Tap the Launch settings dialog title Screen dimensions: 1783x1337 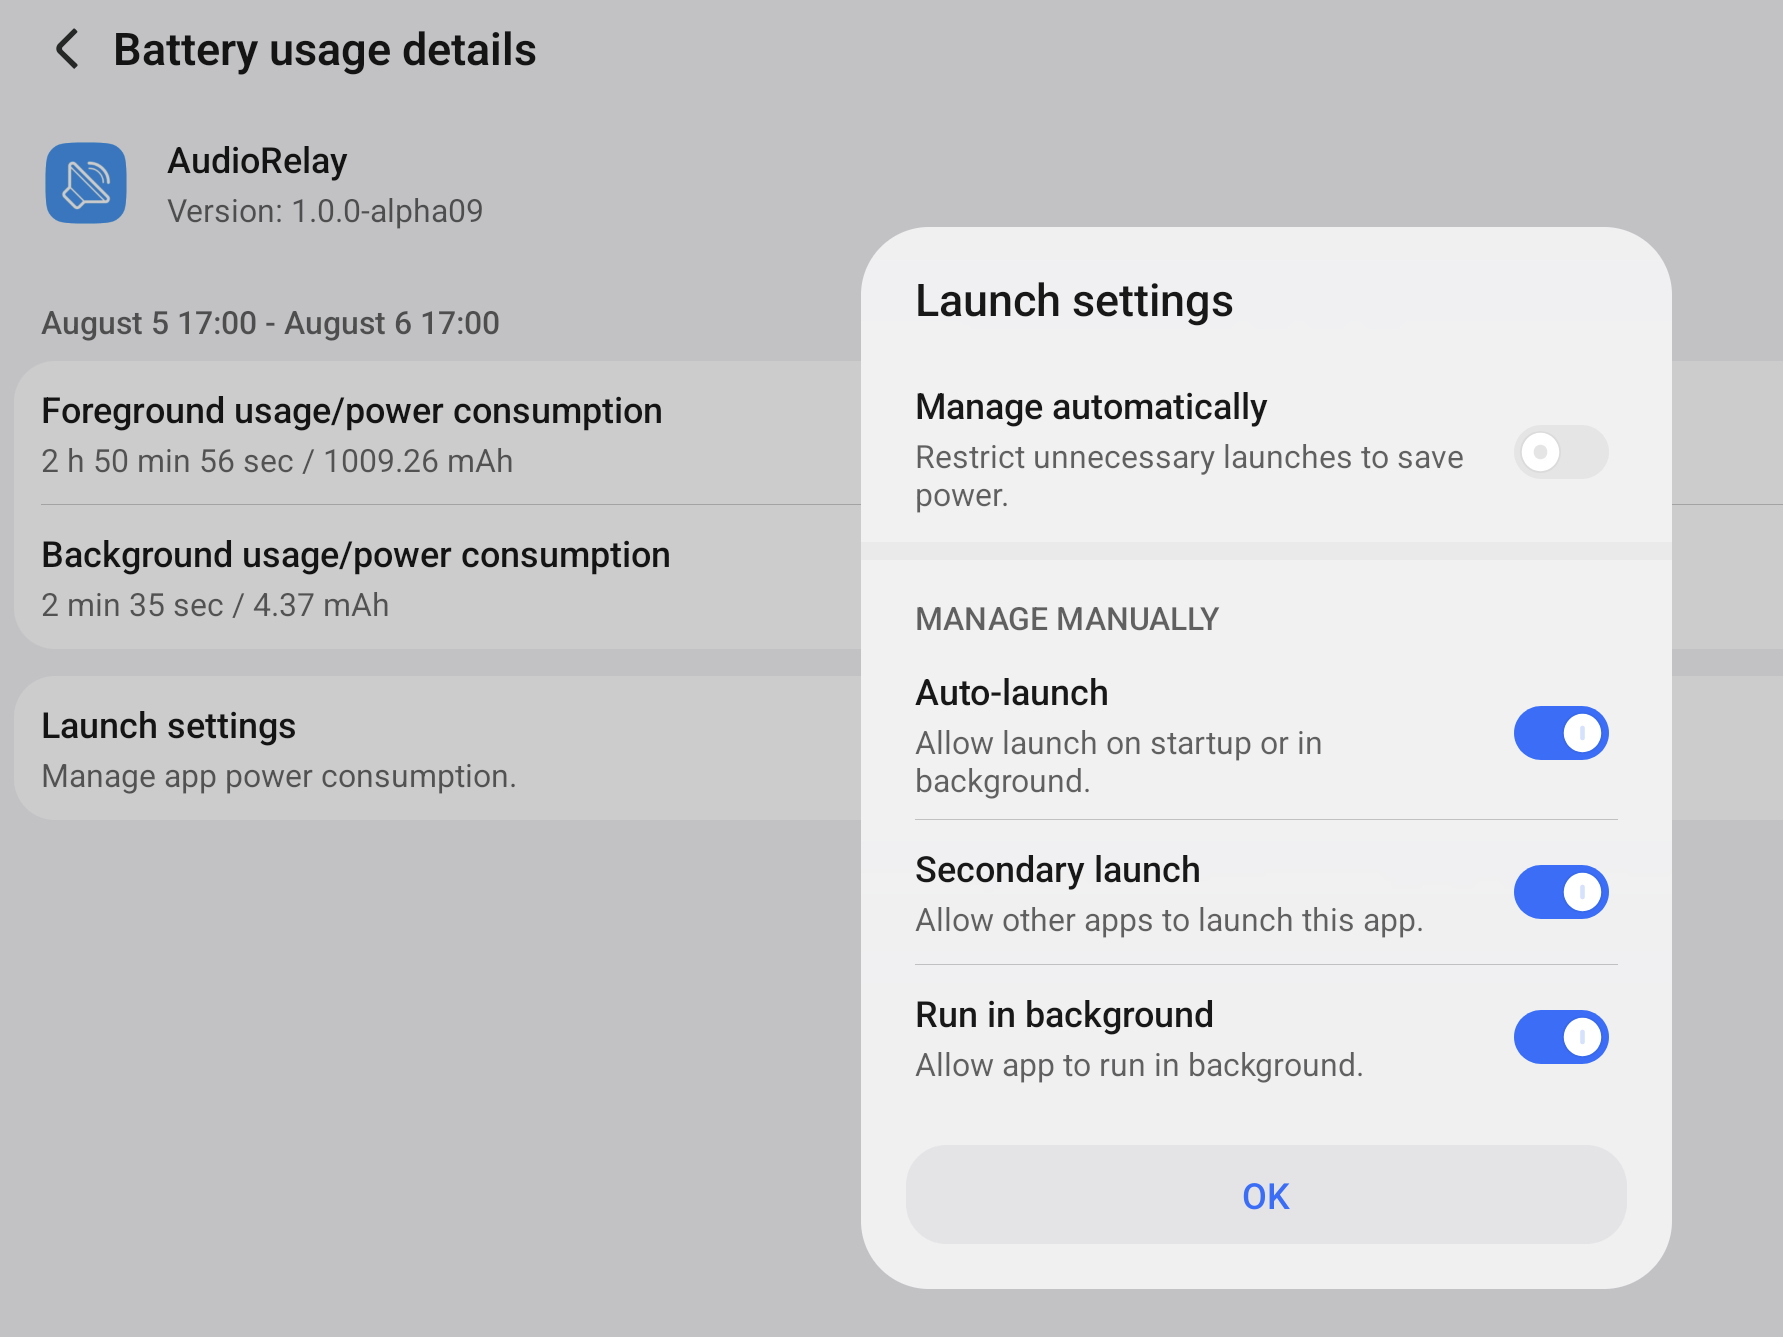pyautogui.click(x=1074, y=301)
